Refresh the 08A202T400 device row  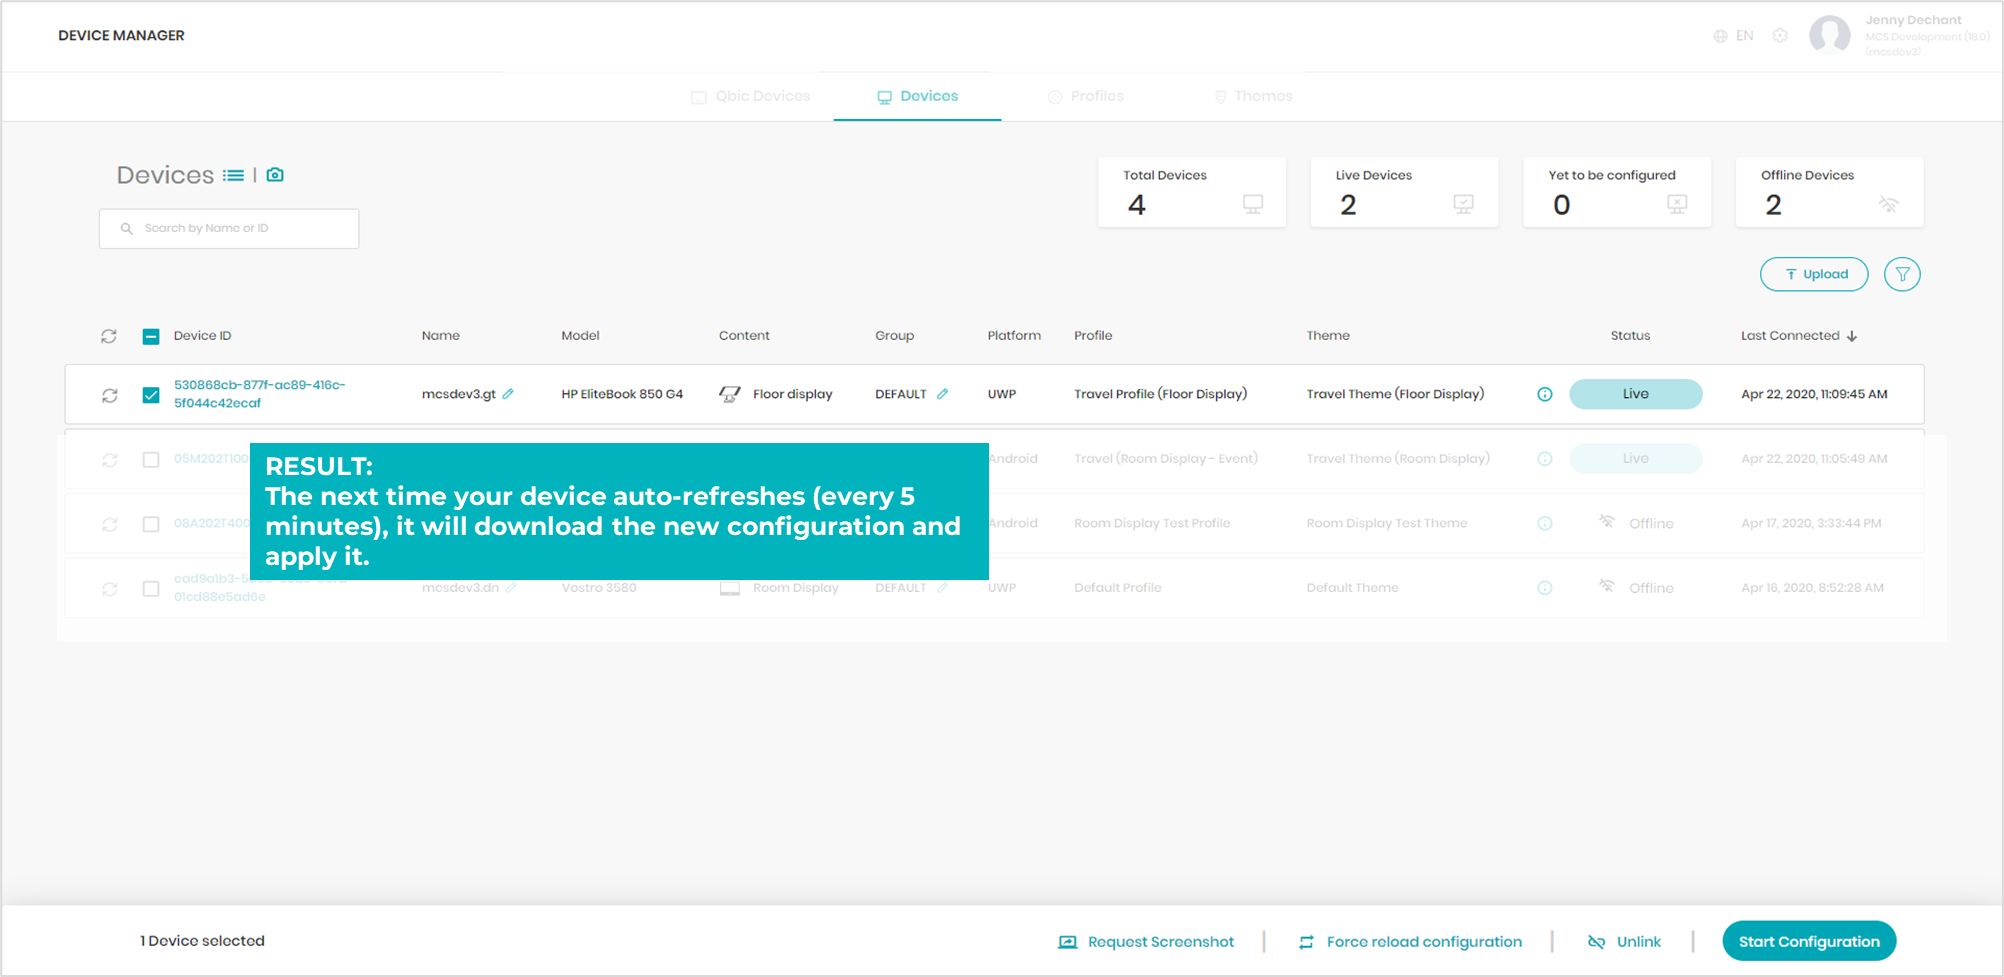tap(110, 524)
